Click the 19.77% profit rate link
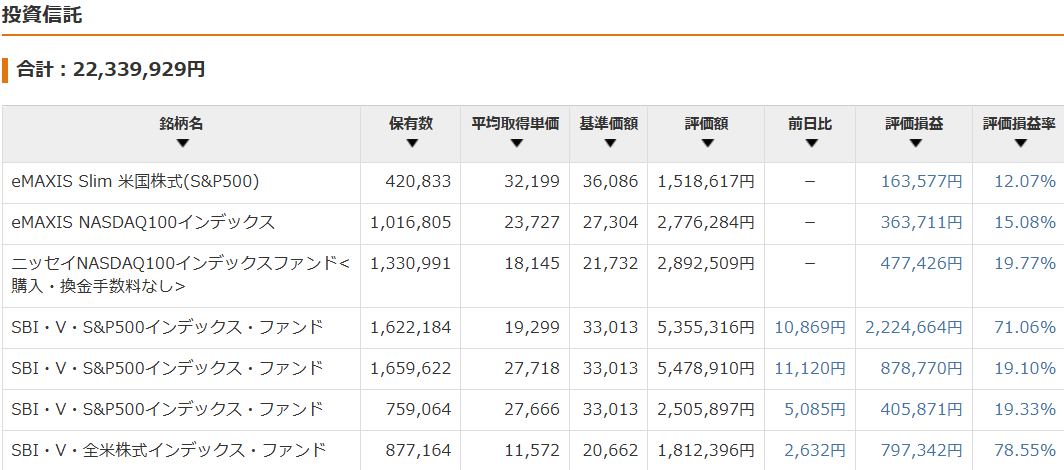1064x470 pixels. click(x=1025, y=263)
